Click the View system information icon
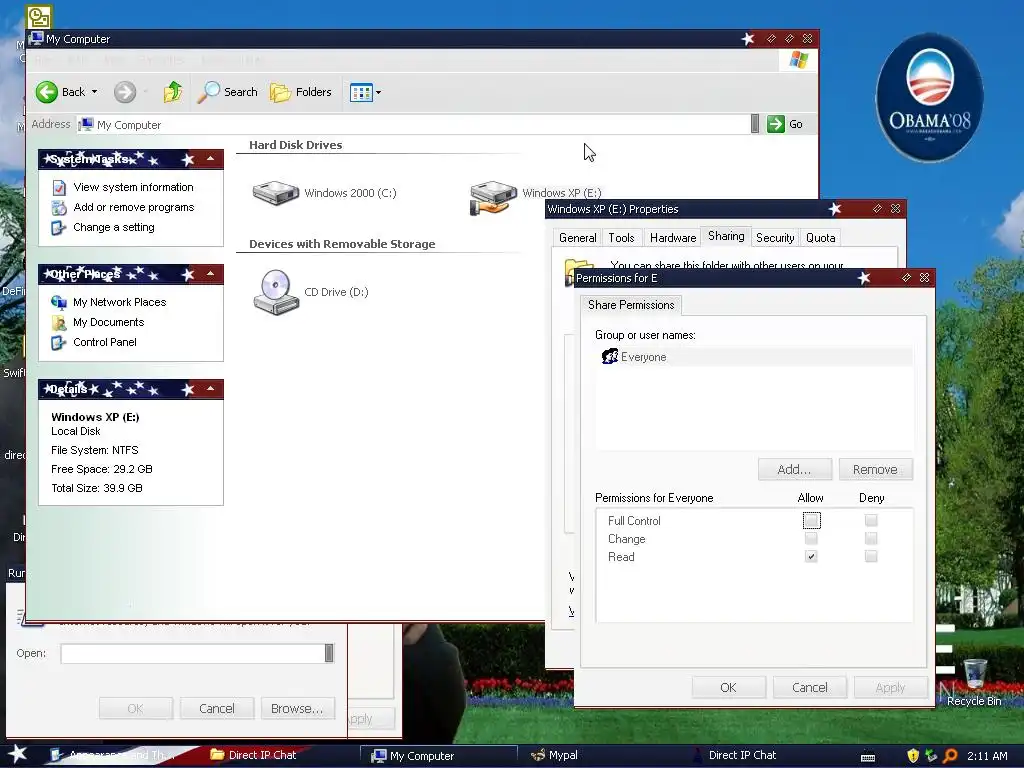The height and width of the screenshot is (768, 1024). click(59, 188)
